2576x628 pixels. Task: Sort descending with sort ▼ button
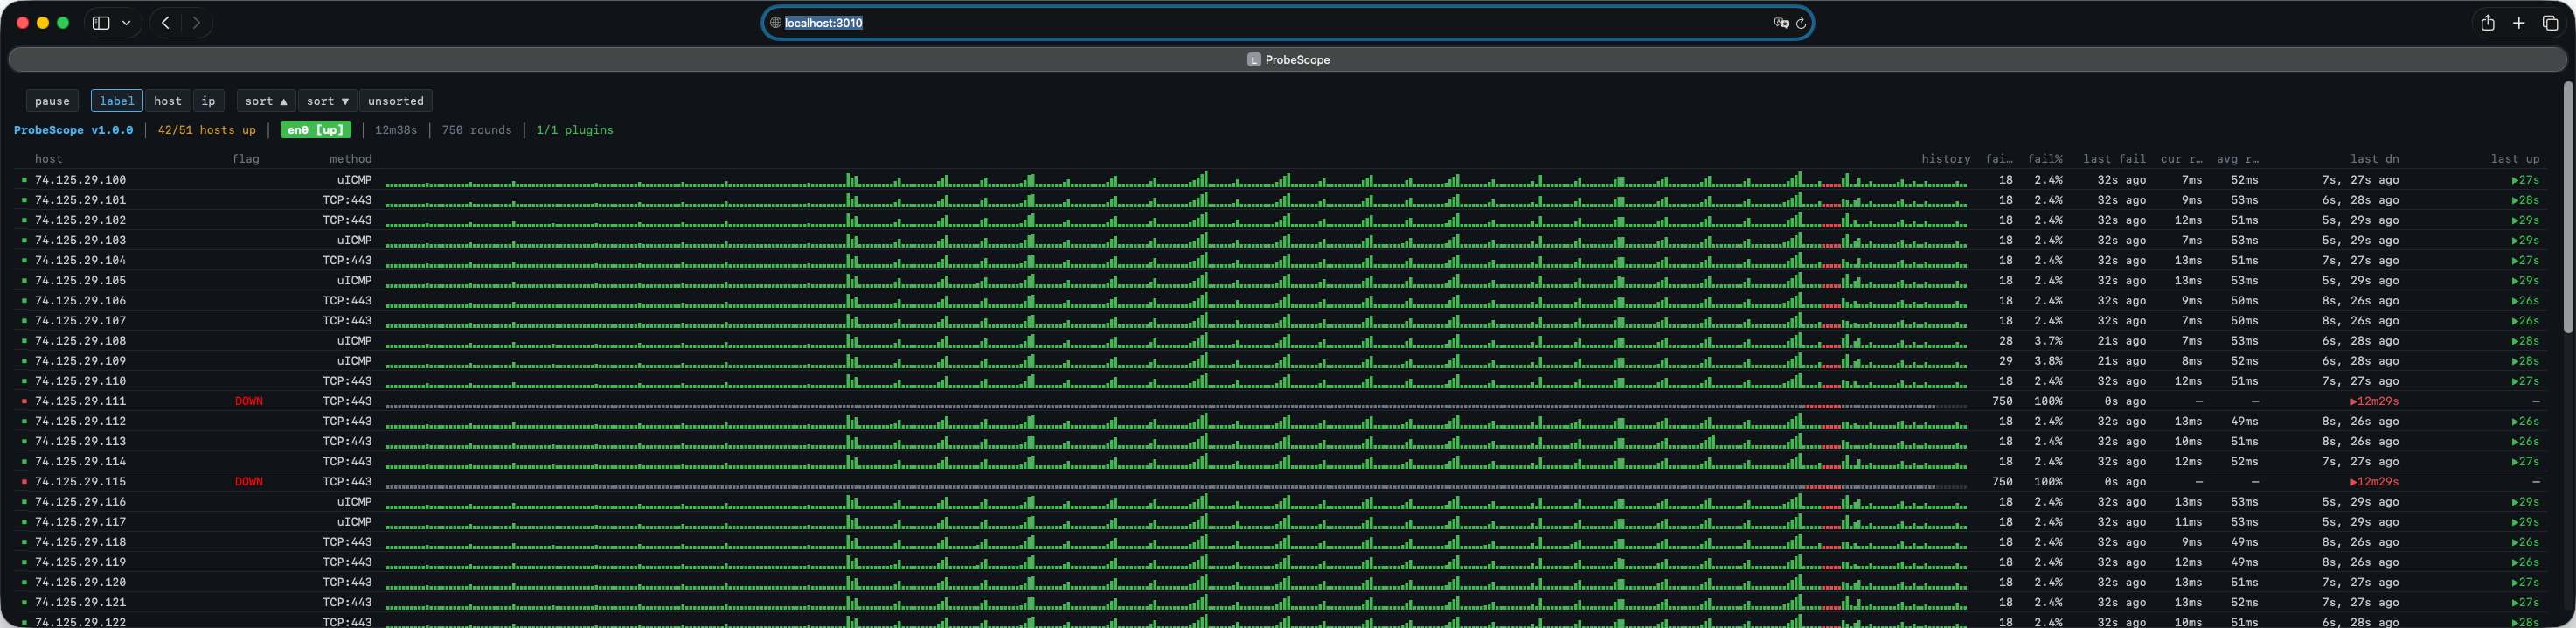click(x=327, y=101)
